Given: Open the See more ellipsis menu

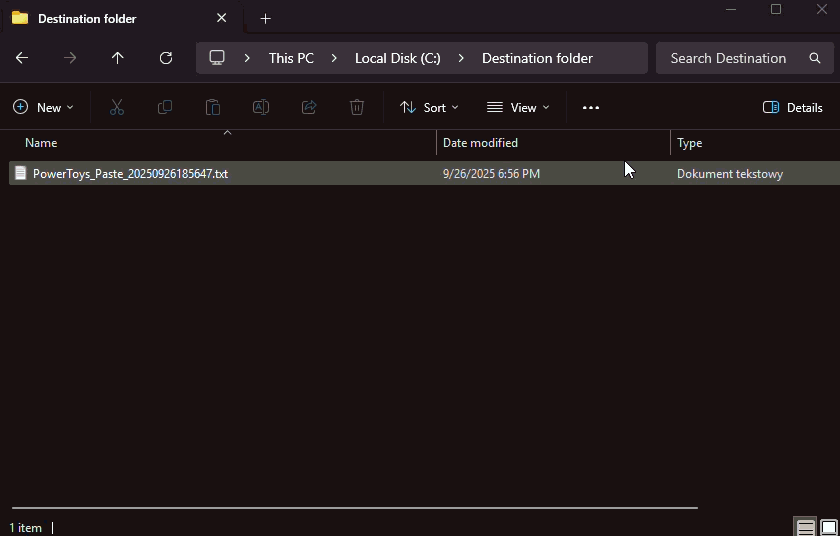Looking at the screenshot, I should [x=591, y=107].
